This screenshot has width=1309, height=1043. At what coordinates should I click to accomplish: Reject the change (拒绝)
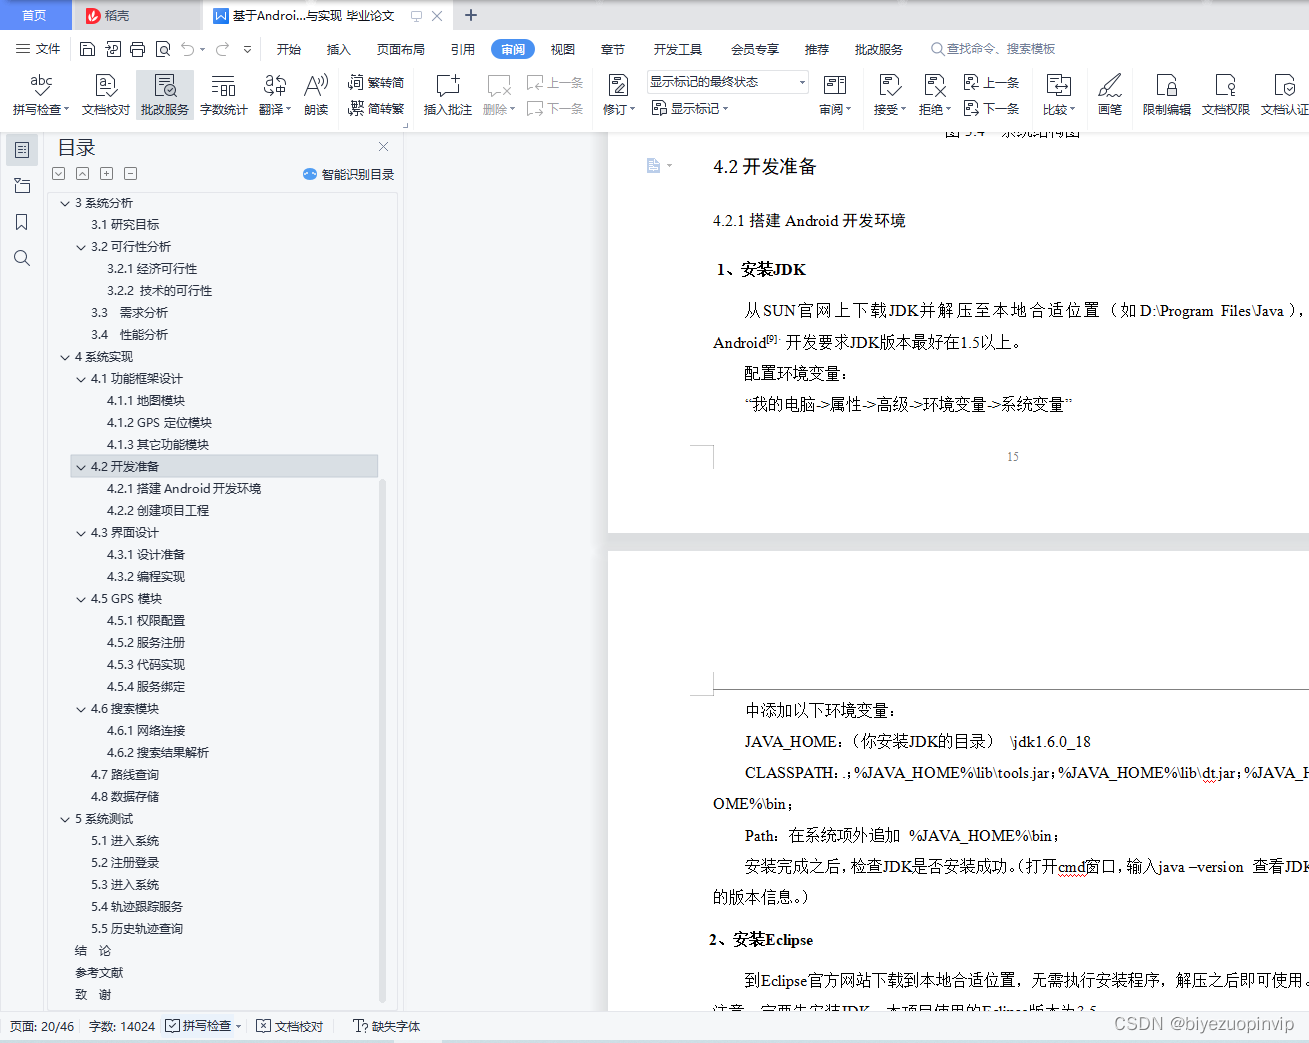tap(934, 95)
